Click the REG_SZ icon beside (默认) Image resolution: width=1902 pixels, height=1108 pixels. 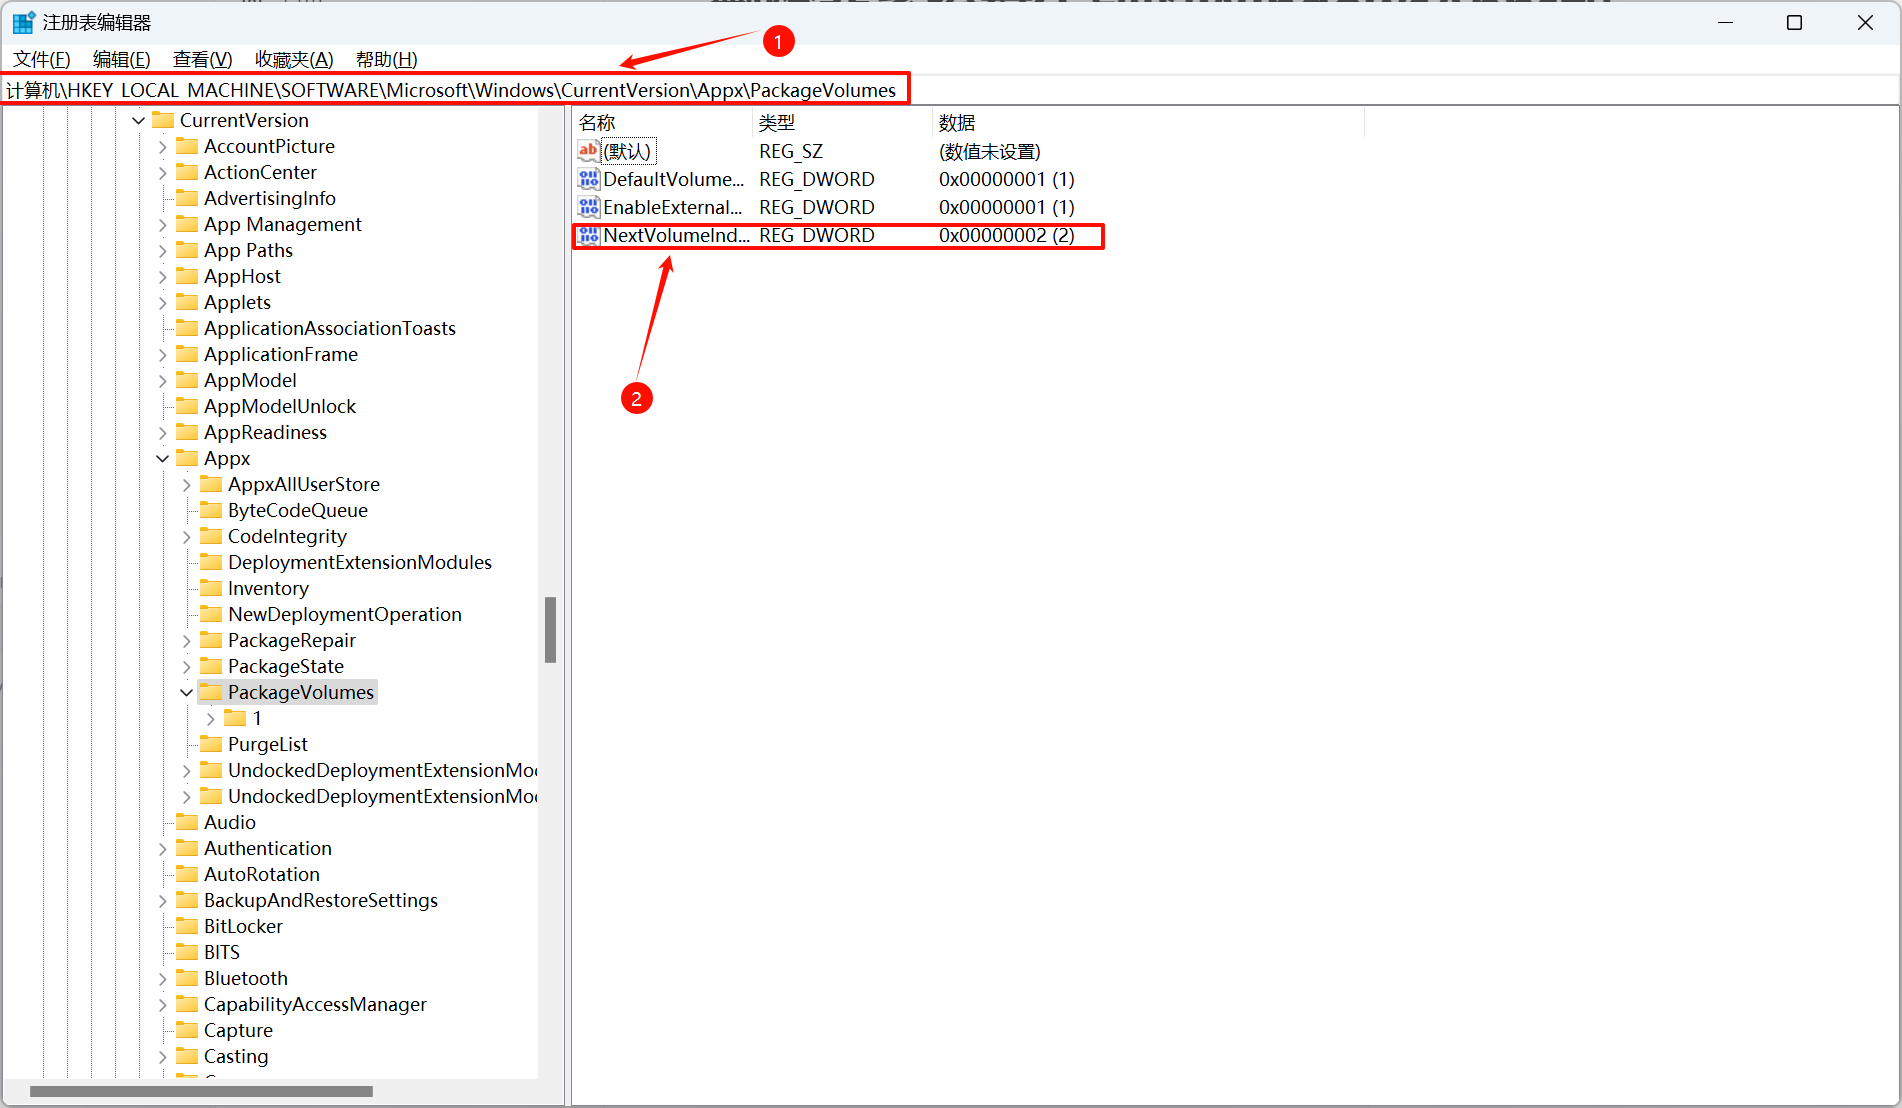[588, 150]
